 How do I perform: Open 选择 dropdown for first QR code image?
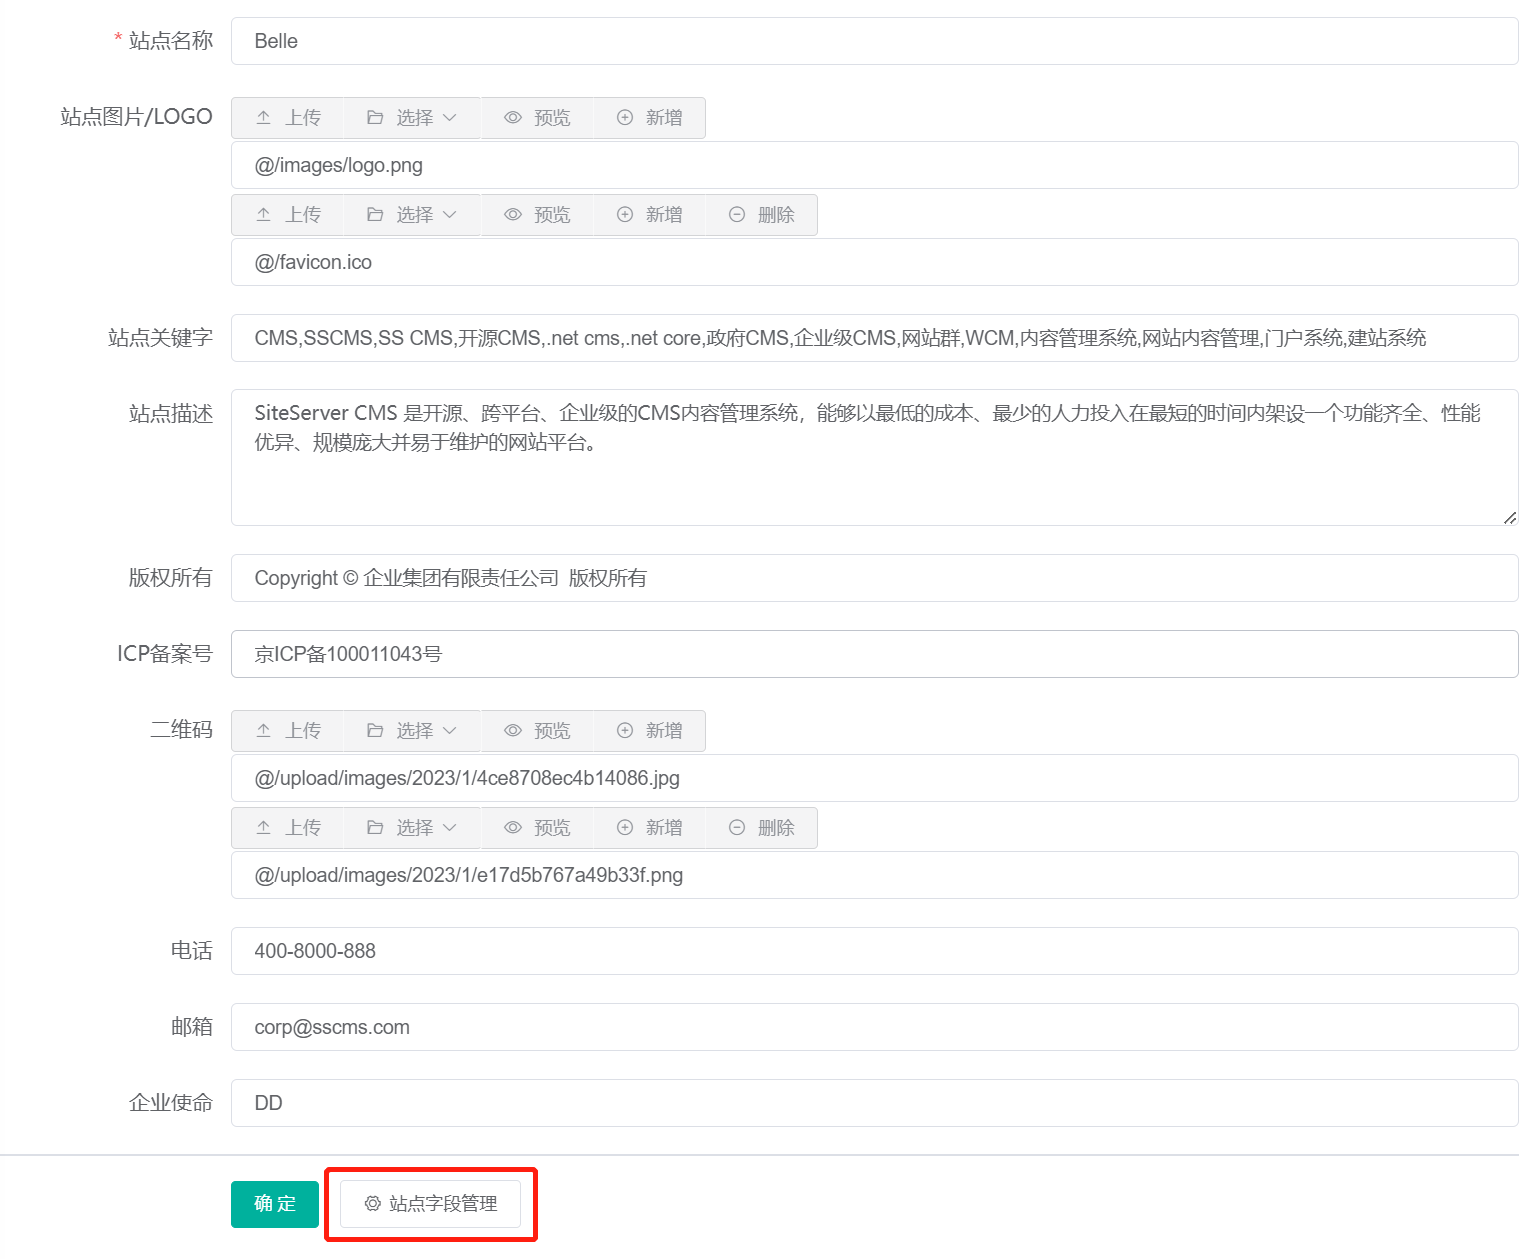click(412, 731)
